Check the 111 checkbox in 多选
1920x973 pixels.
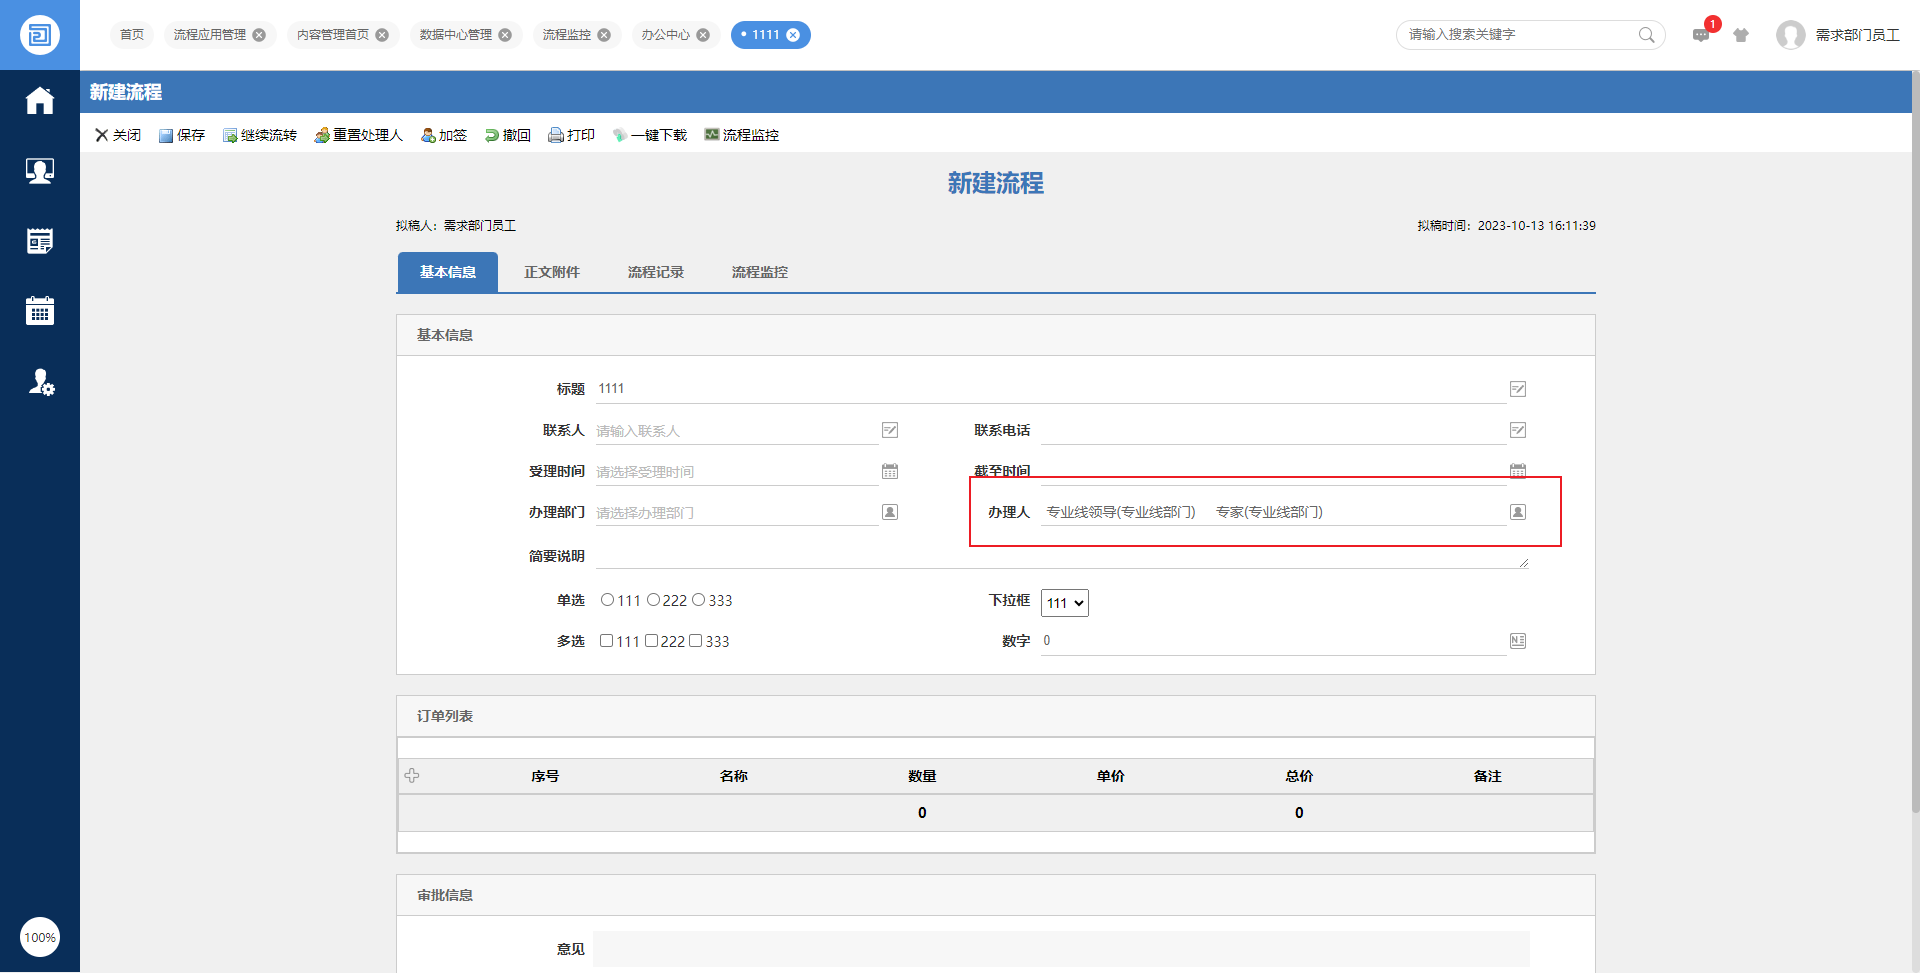coord(606,641)
